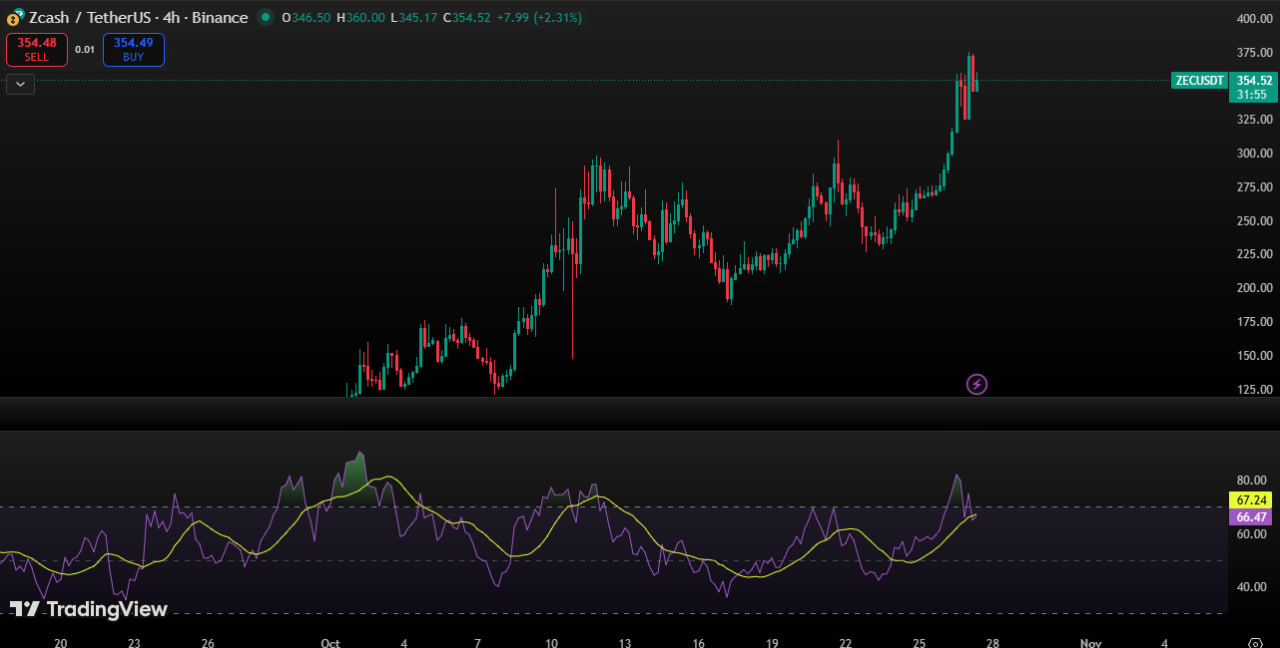This screenshot has width=1280, height=648.
Task: Click the purple 66.47 RSI value label
Action: 1252,517
